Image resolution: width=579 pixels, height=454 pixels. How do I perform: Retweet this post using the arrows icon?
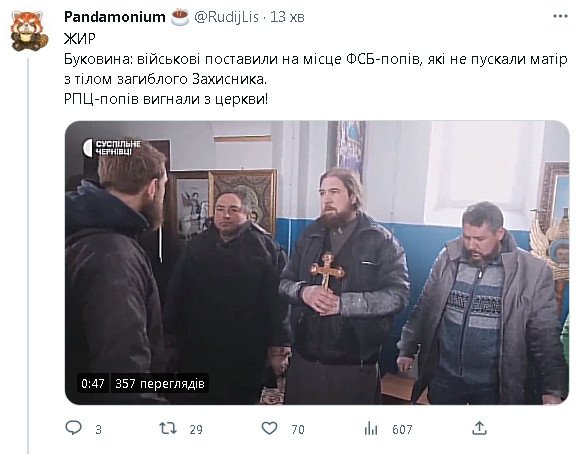(x=168, y=428)
